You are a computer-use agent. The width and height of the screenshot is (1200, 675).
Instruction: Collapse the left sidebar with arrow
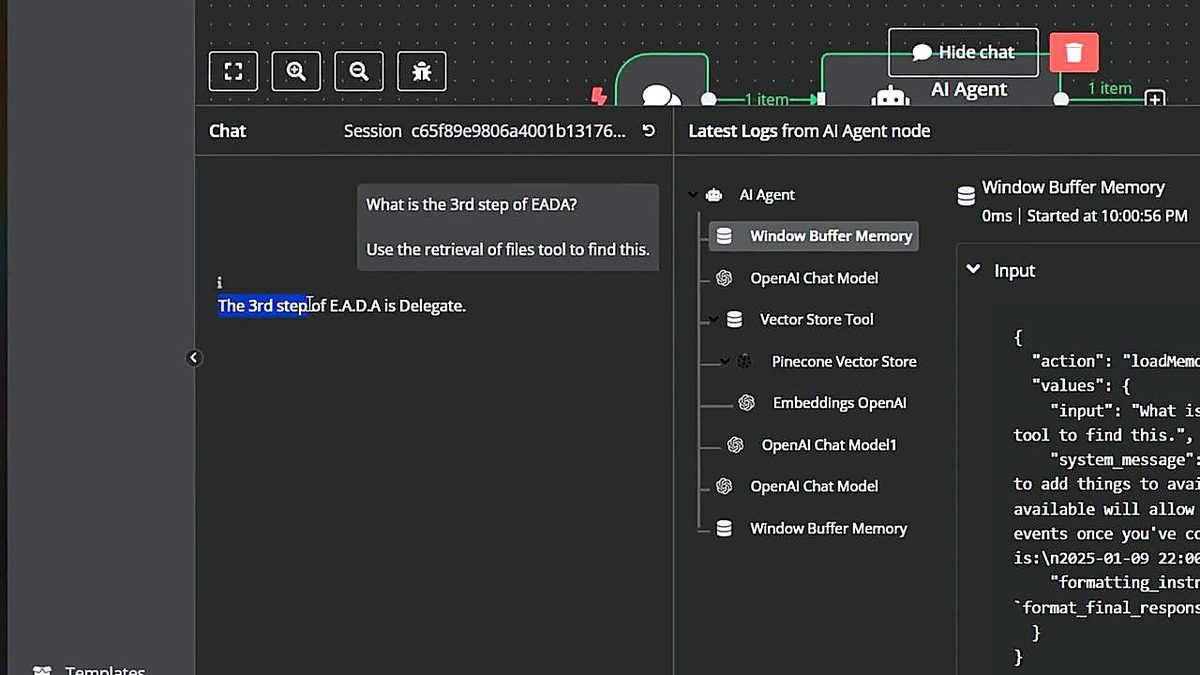tap(194, 358)
